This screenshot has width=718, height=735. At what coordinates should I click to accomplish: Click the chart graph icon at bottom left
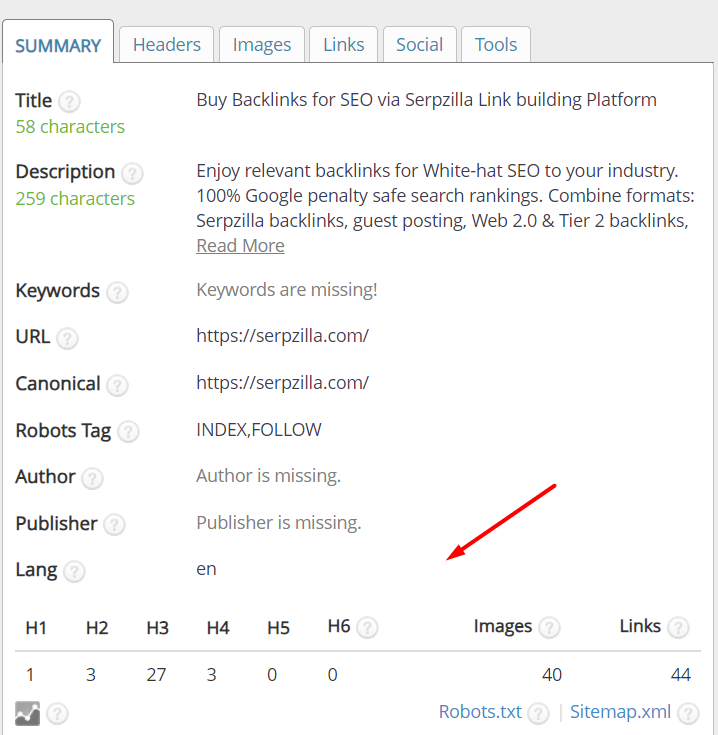(27, 713)
